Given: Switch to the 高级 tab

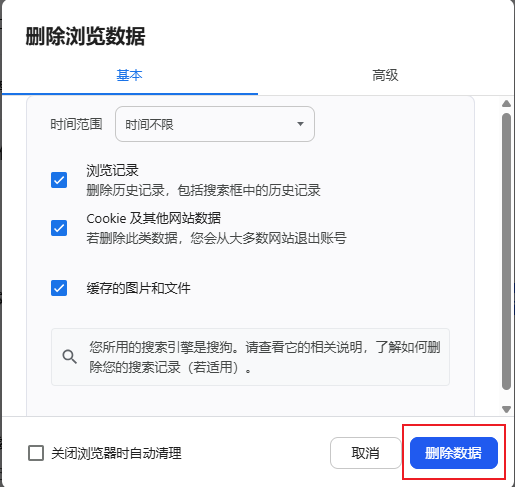Looking at the screenshot, I should pos(385,75).
